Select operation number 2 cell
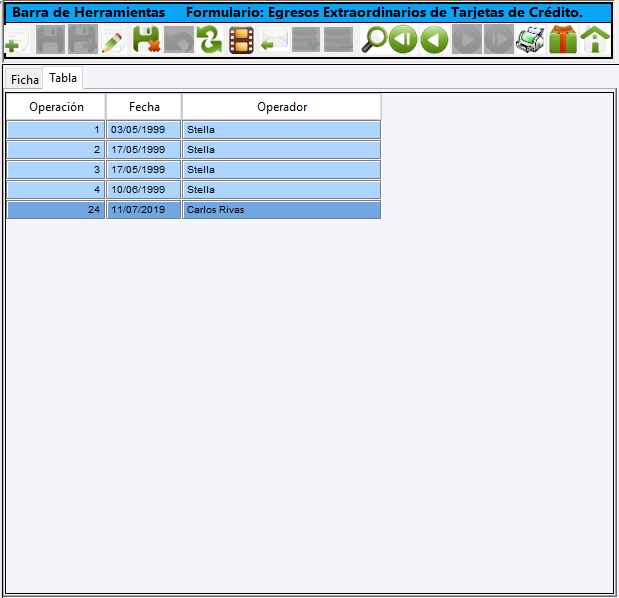This screenshot has width=619, height=598. (56, 150)
